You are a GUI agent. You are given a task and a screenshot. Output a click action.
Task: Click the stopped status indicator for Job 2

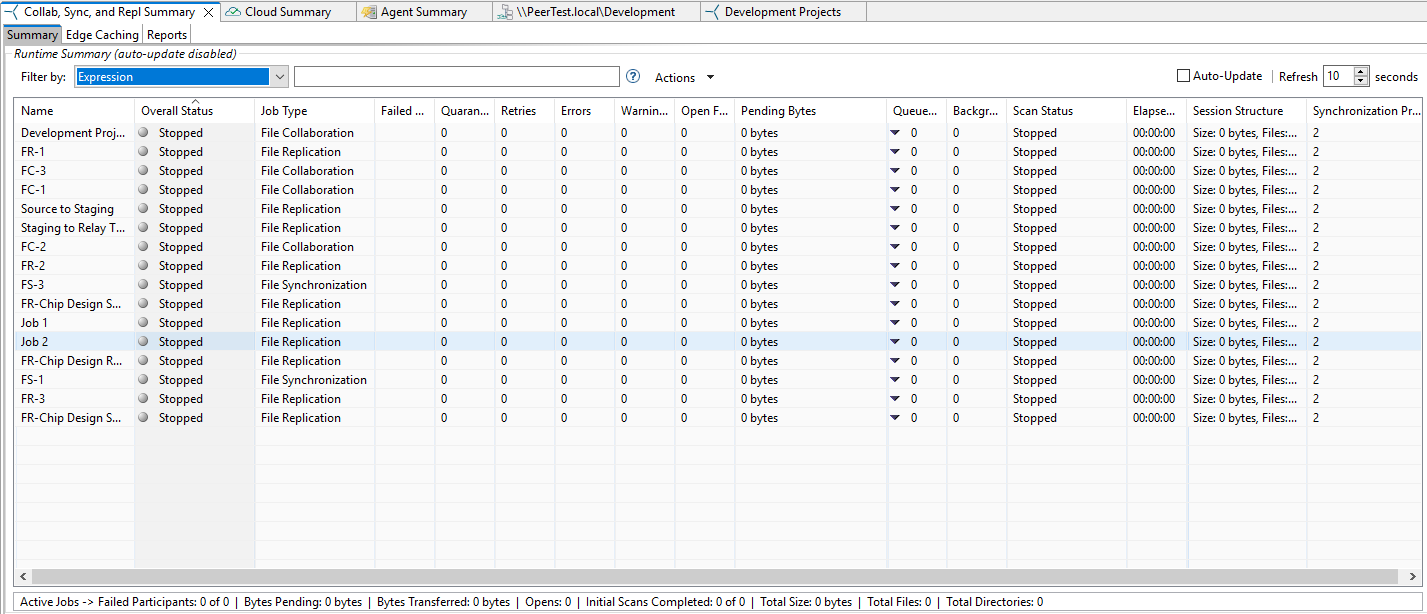pos(145,342)
